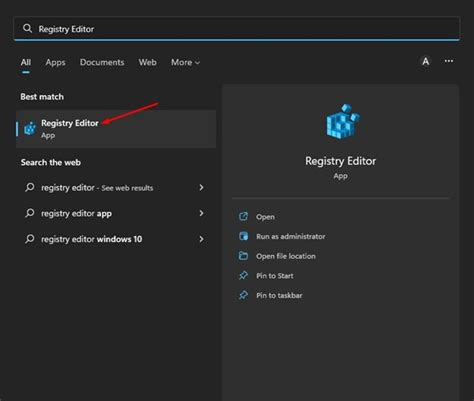This screenshot has height=401, width=474.
Task: Select the All tab
Action: 26,62
